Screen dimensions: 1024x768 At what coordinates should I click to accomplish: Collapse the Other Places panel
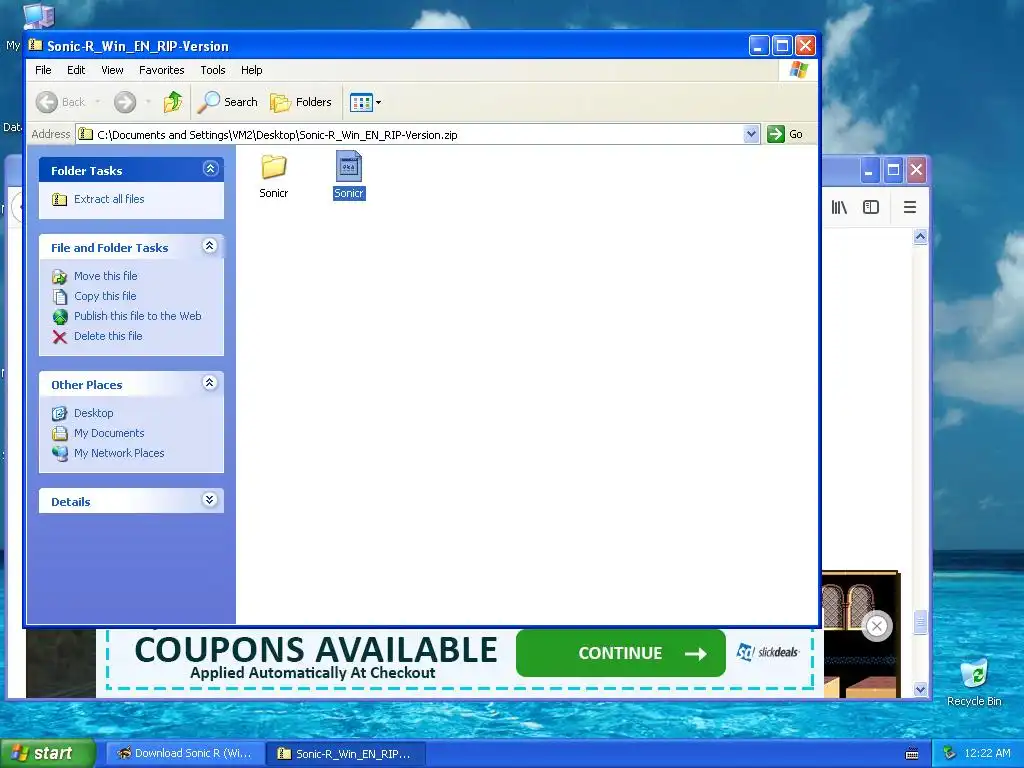(210, 383)
